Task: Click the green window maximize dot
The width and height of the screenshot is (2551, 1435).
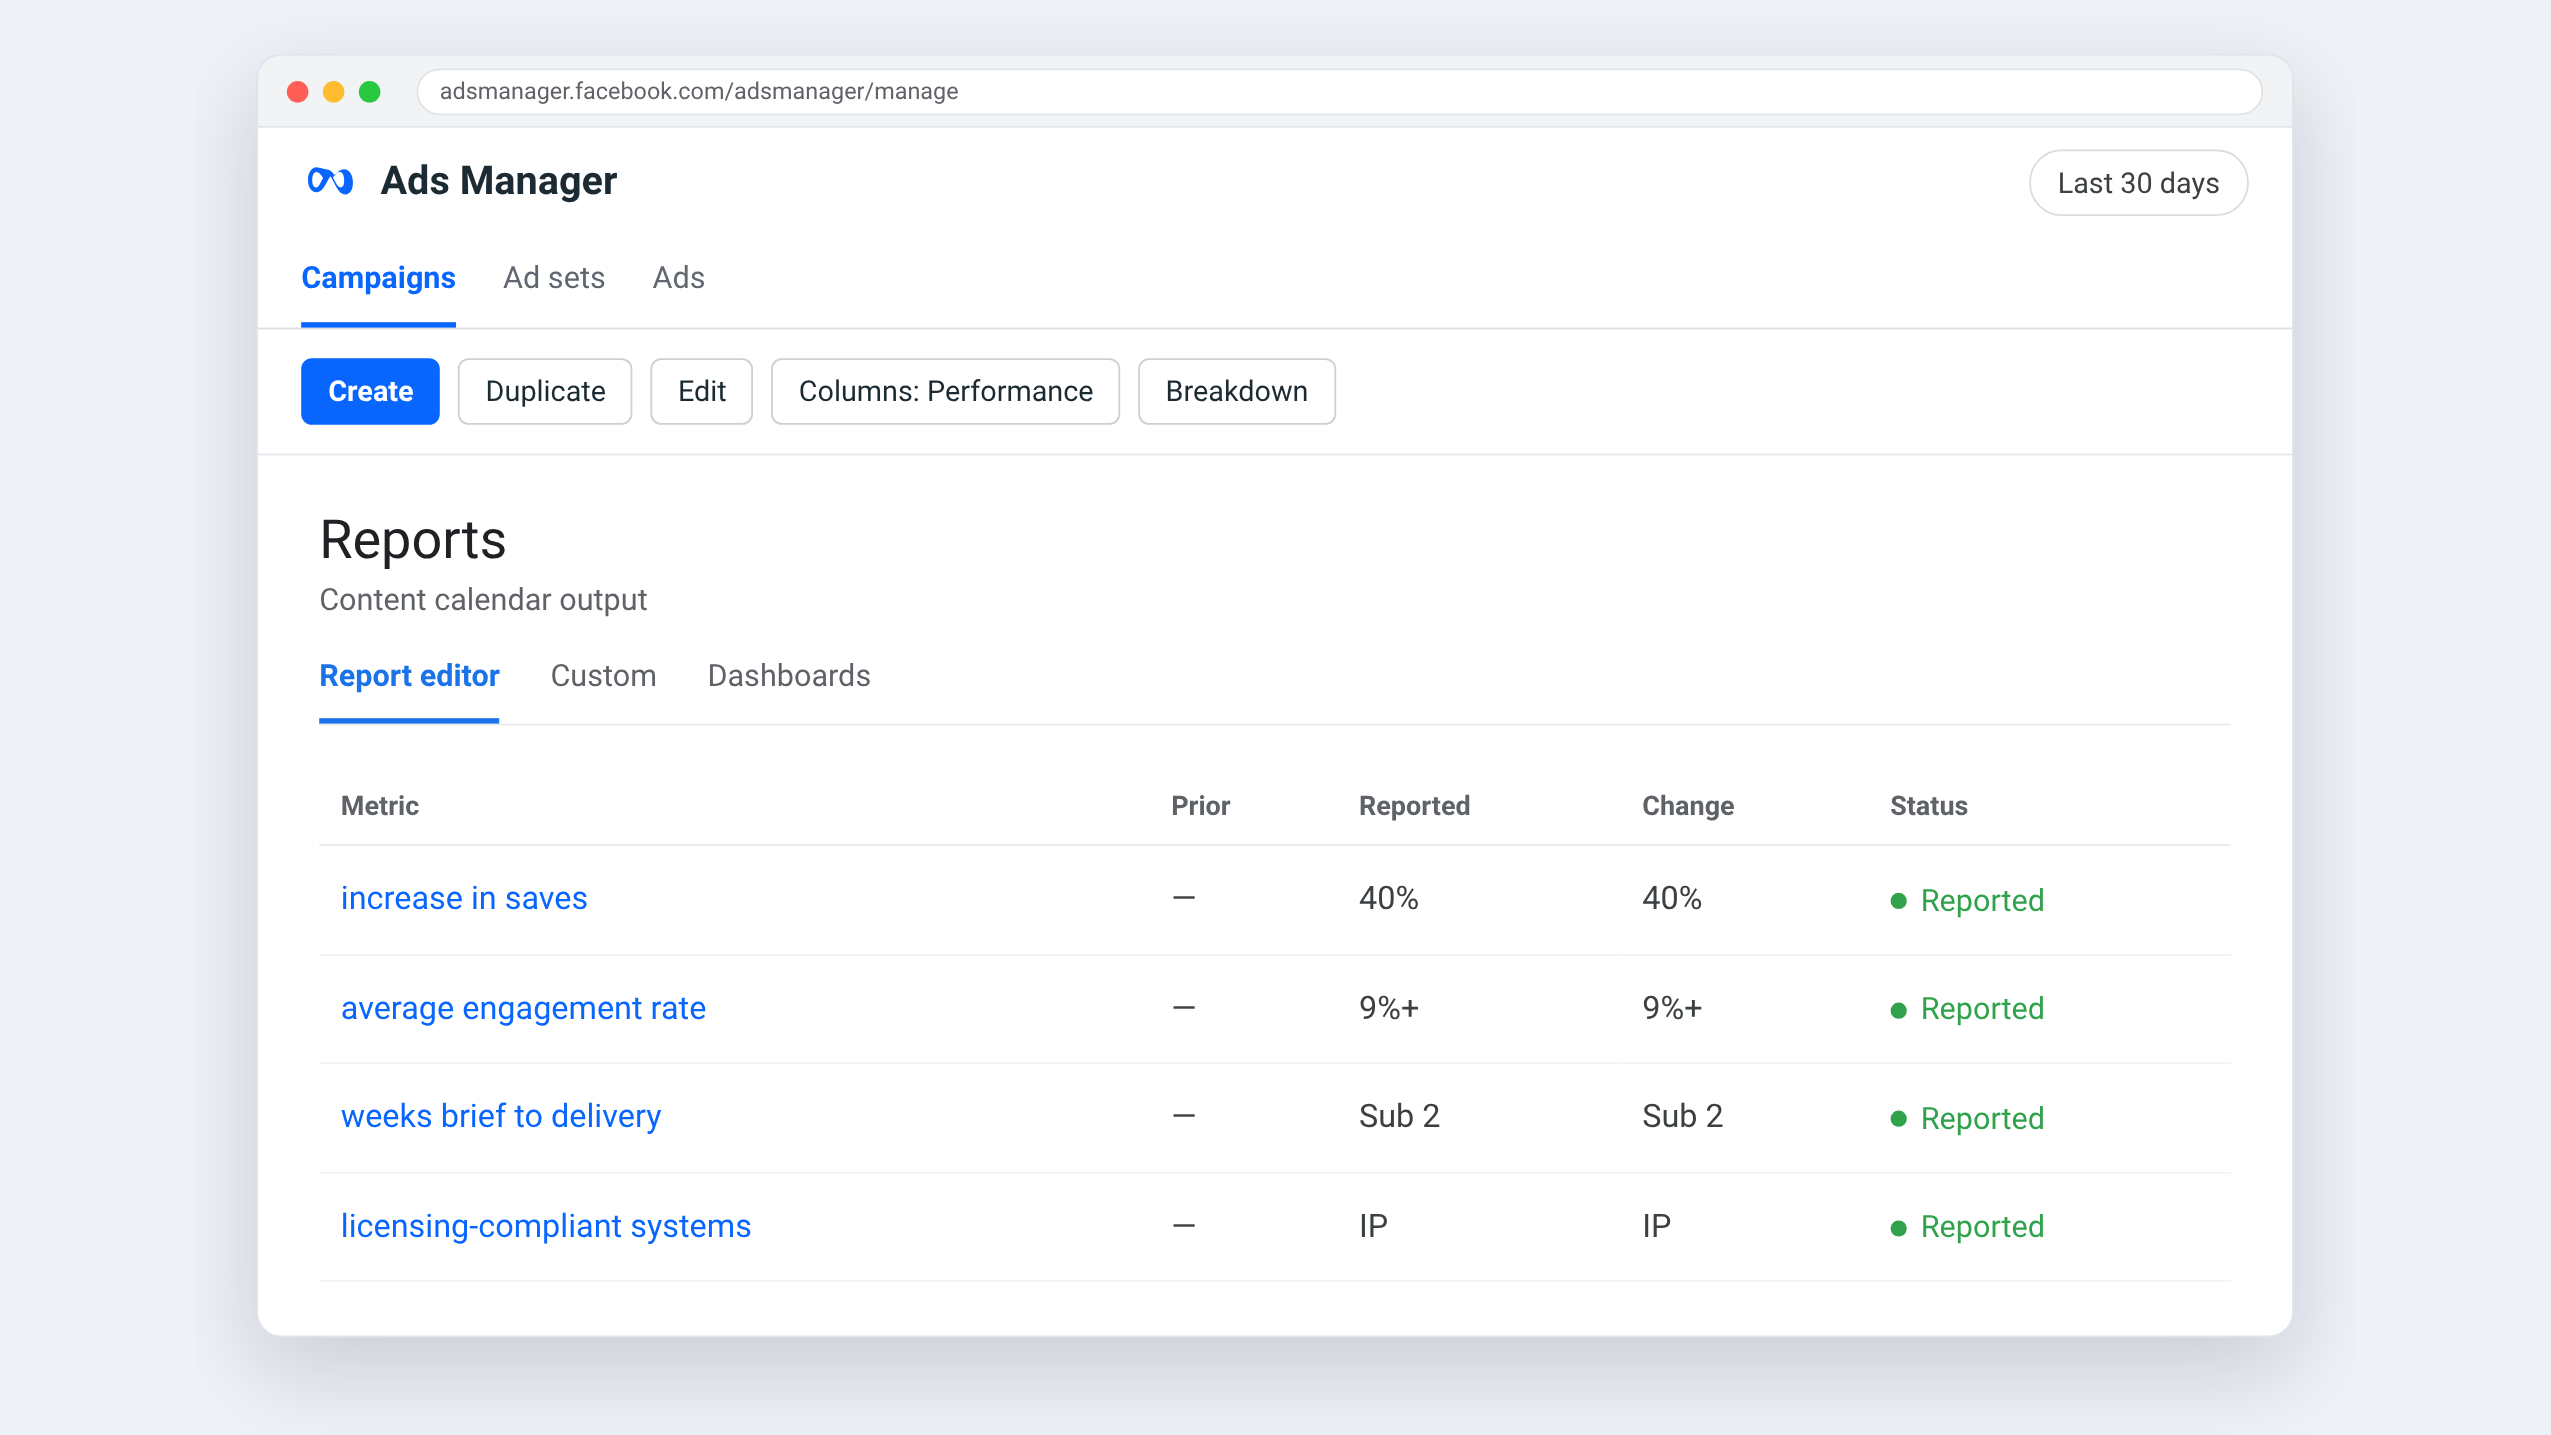Action: [x=369, y=92]
